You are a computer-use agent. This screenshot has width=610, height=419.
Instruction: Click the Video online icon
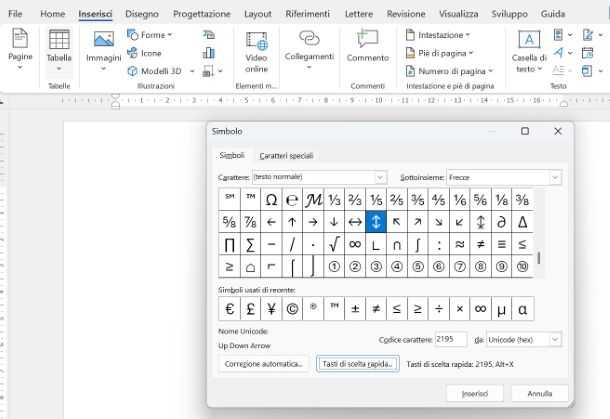coord(256,51)
